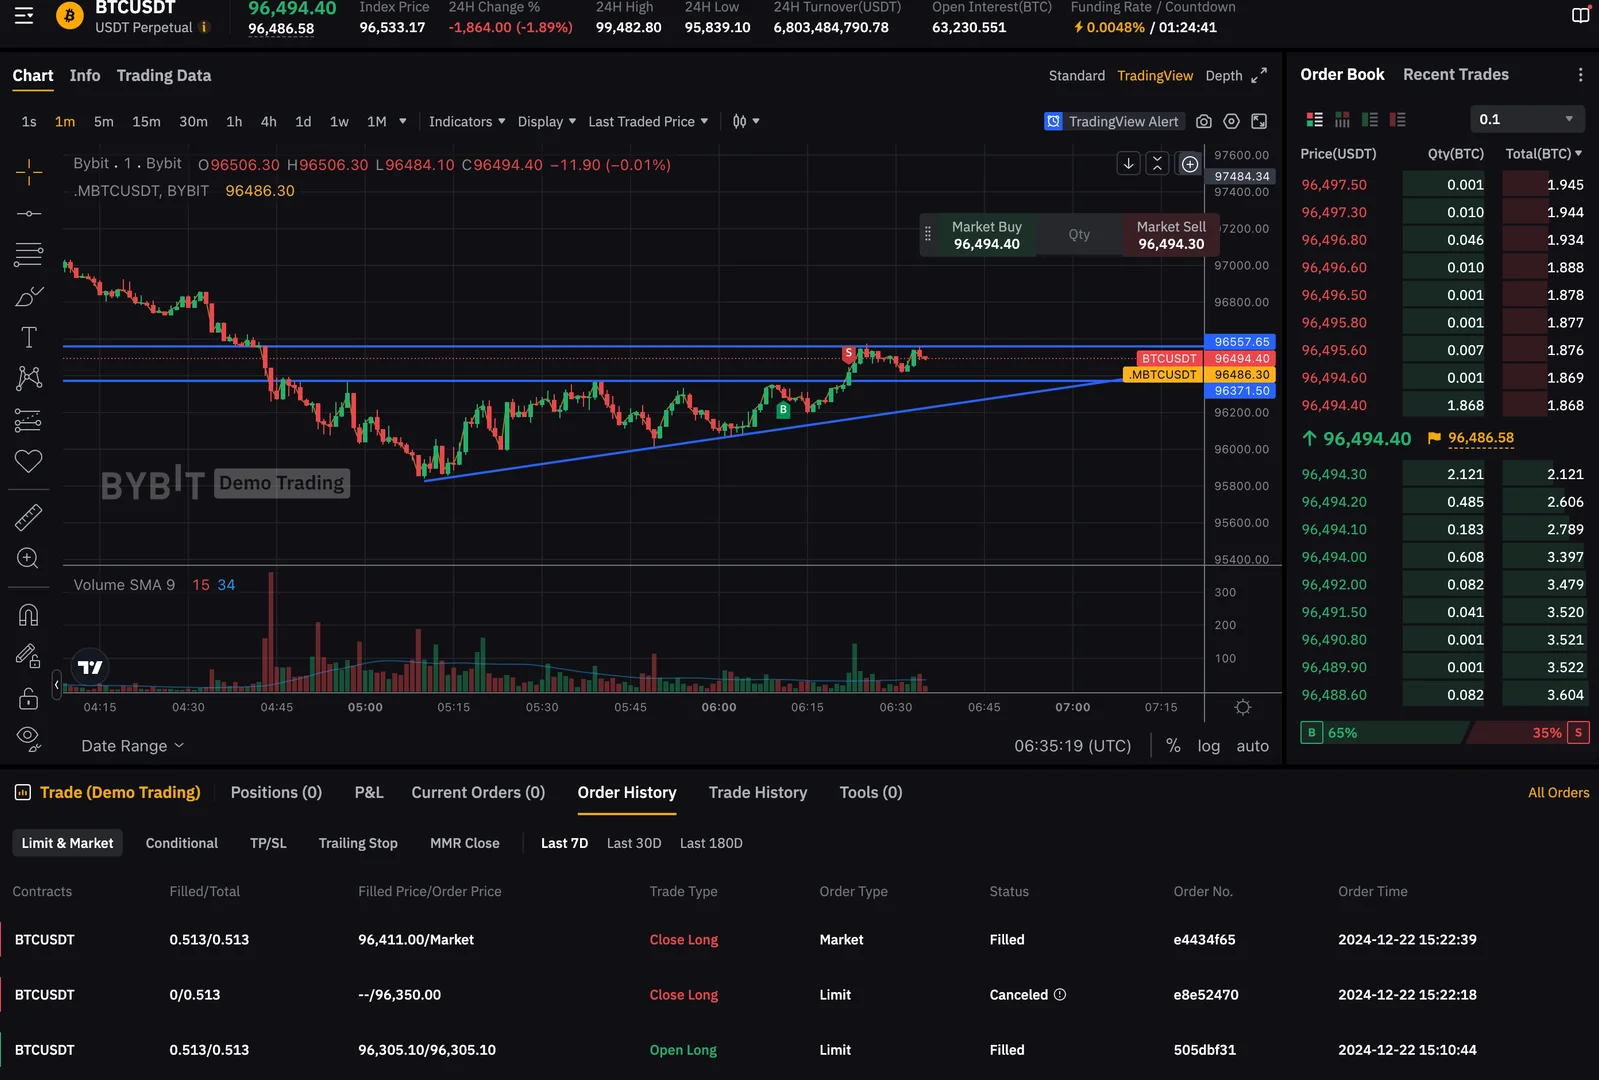The width and height of the screenshot is (1599, 1080).
Task: Select the ruler measure tool
Action: pos(29,517)
